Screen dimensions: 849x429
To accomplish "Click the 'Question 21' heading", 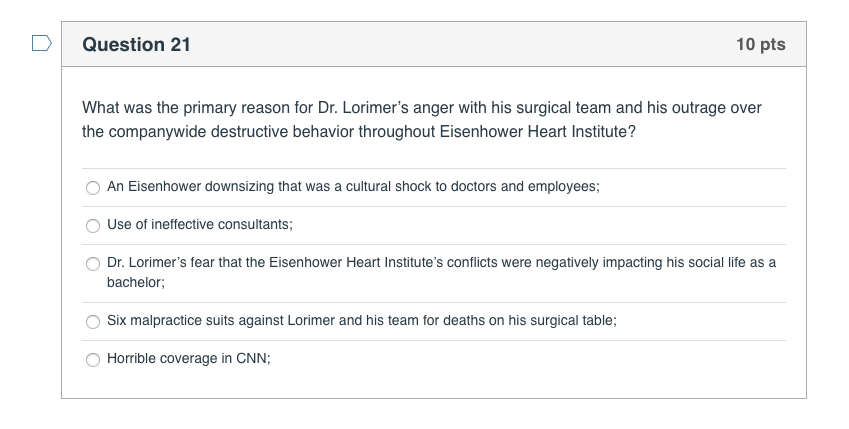I will click(137, 44).
